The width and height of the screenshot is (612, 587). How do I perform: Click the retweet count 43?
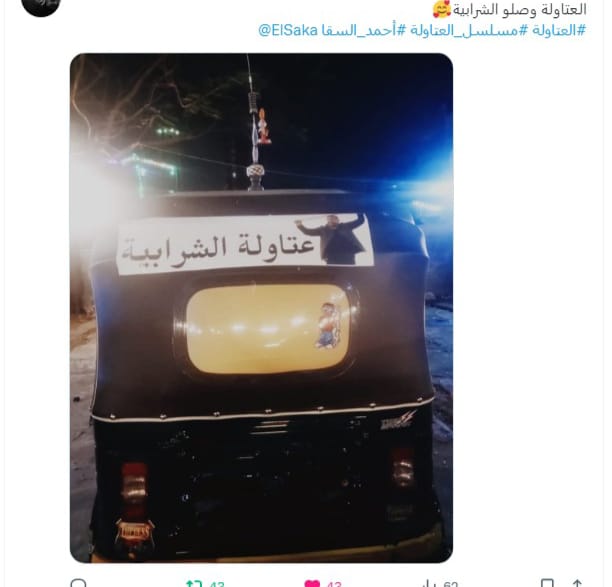217,584
